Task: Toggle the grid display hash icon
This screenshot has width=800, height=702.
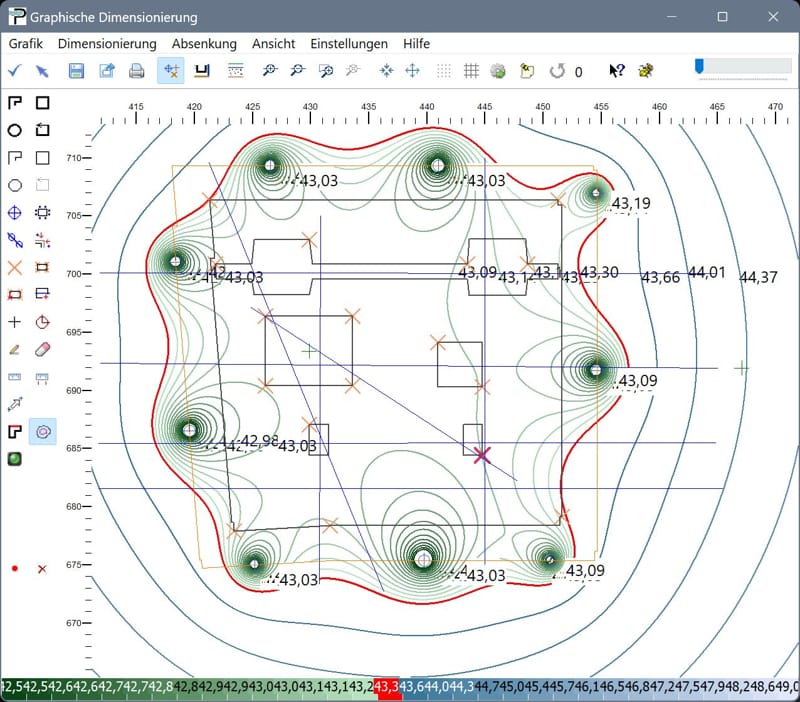Action: pyautogui.click(x=471, y=71)
